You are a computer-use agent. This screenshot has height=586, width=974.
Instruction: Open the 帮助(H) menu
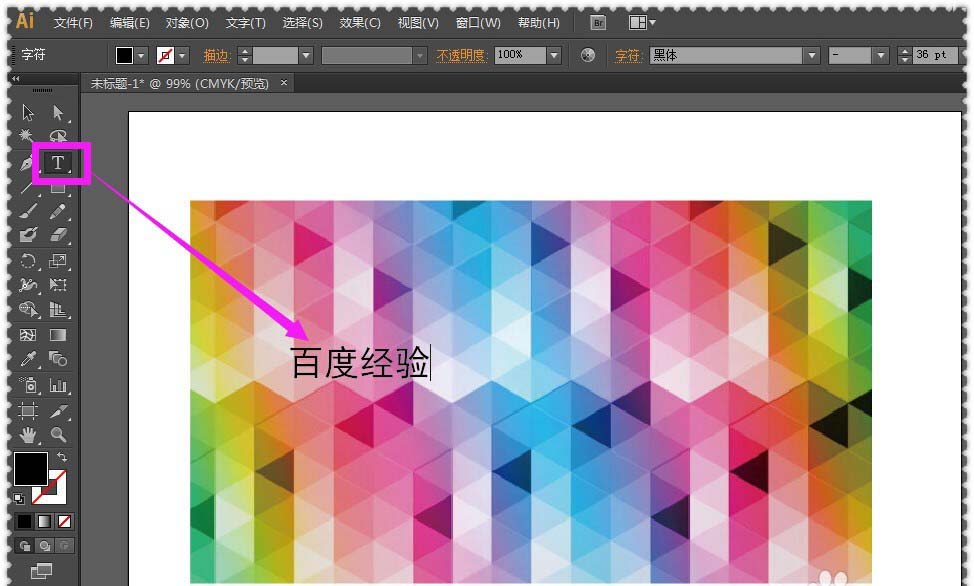click(x=539, y=23)
